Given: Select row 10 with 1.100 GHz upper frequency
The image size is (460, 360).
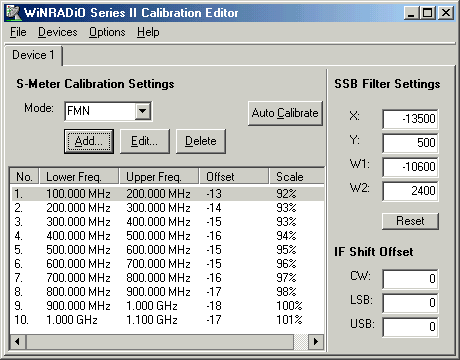Looking at the screenshot, I should 167,320.
